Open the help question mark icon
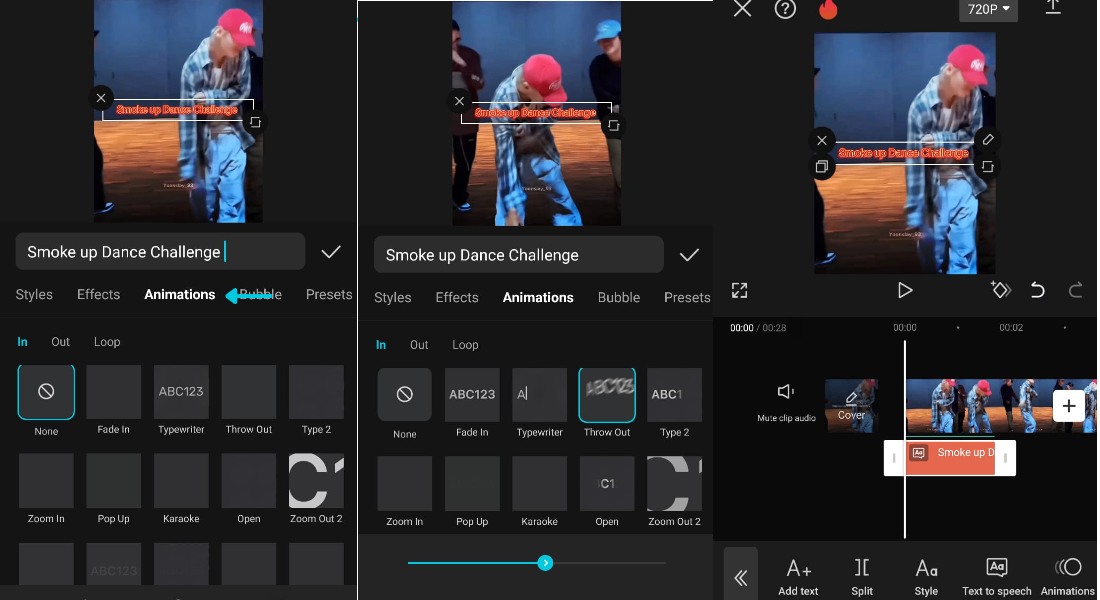 (x=785, y=9)
